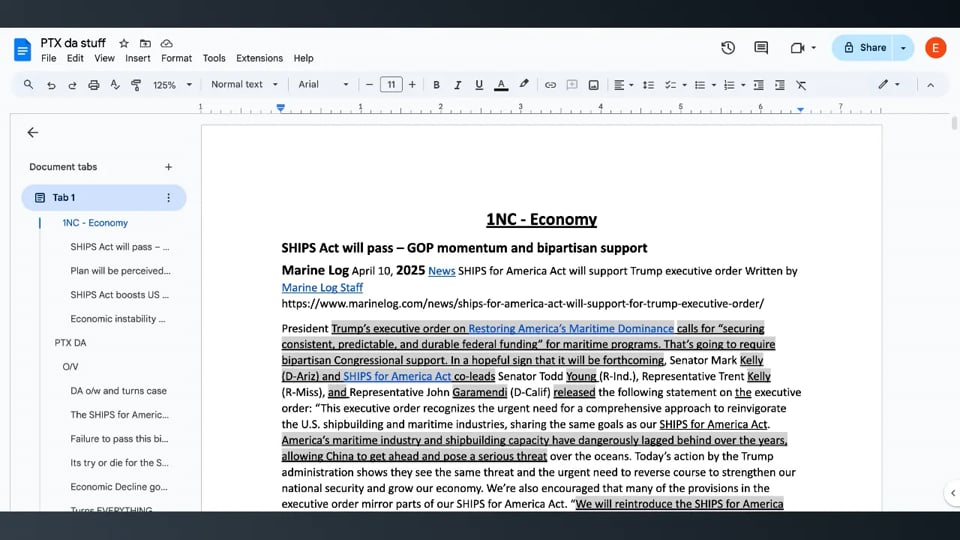
Task: Click the search magnifier in toolbar
Action: tap(28, 84)
